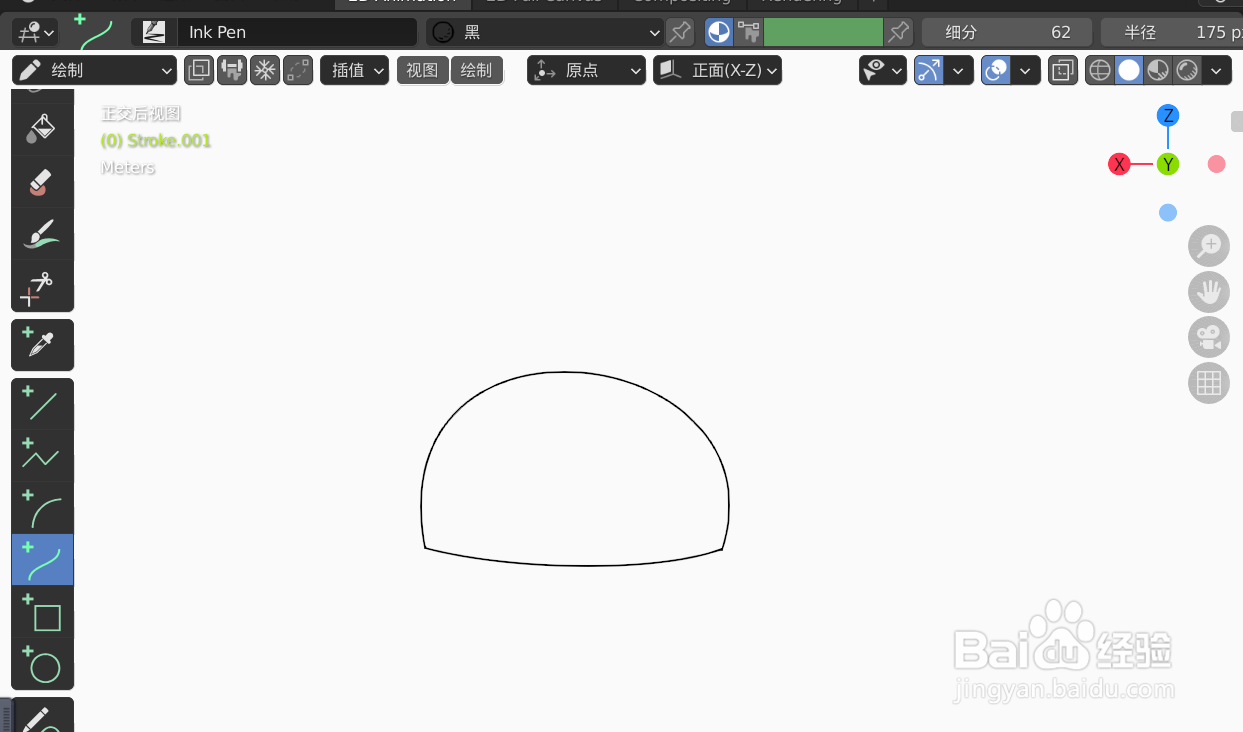Click the Ink Pen brush name field
Viewport: 1243px width, 732px height.
(297, 32)
